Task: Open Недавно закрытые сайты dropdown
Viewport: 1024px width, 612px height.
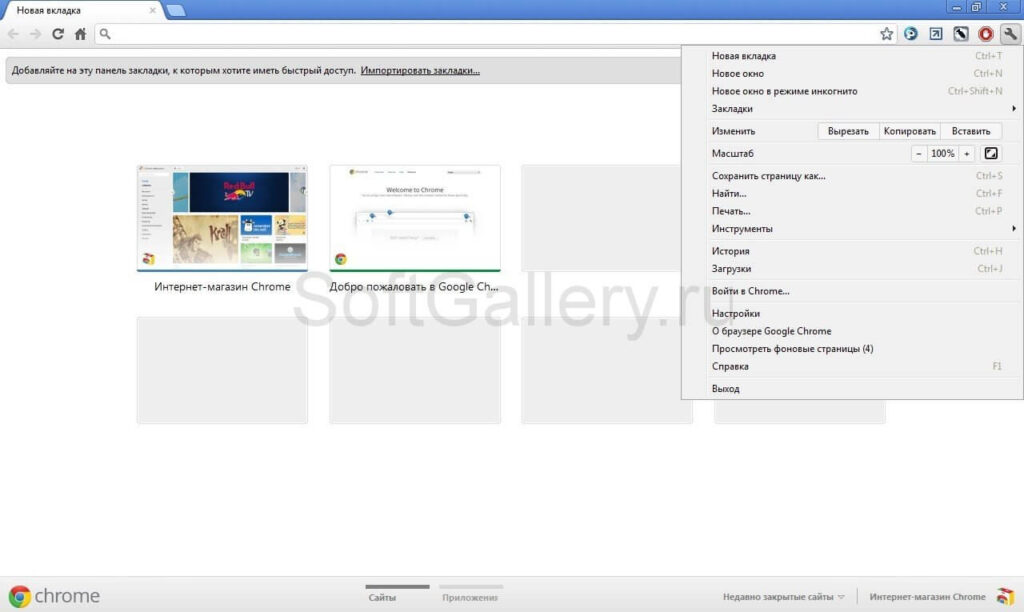Action: click(x=784, y=597)
